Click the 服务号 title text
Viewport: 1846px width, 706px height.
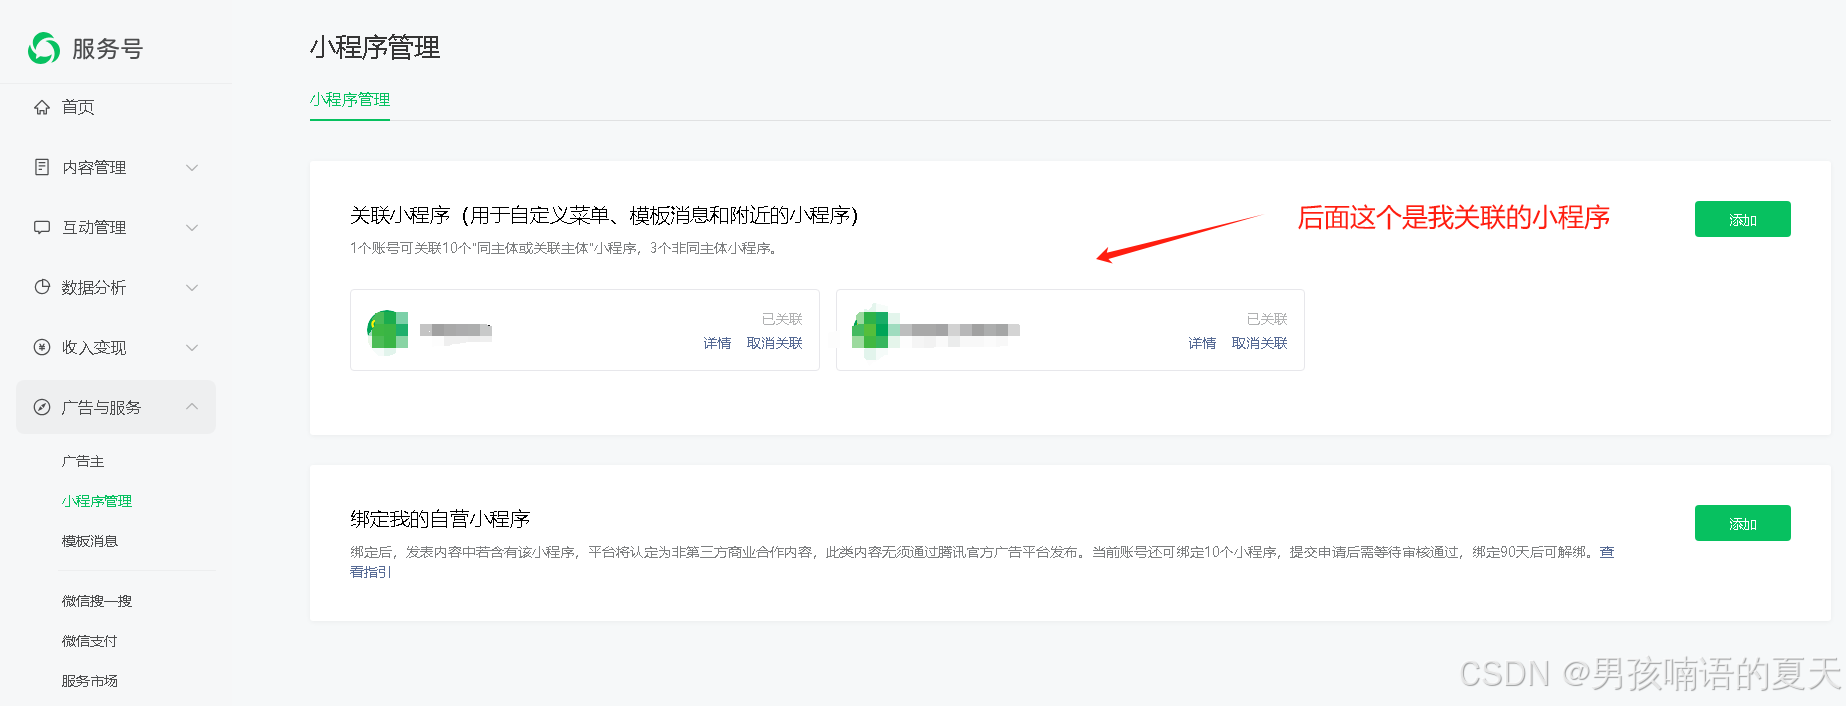click(x=108, y=48)
